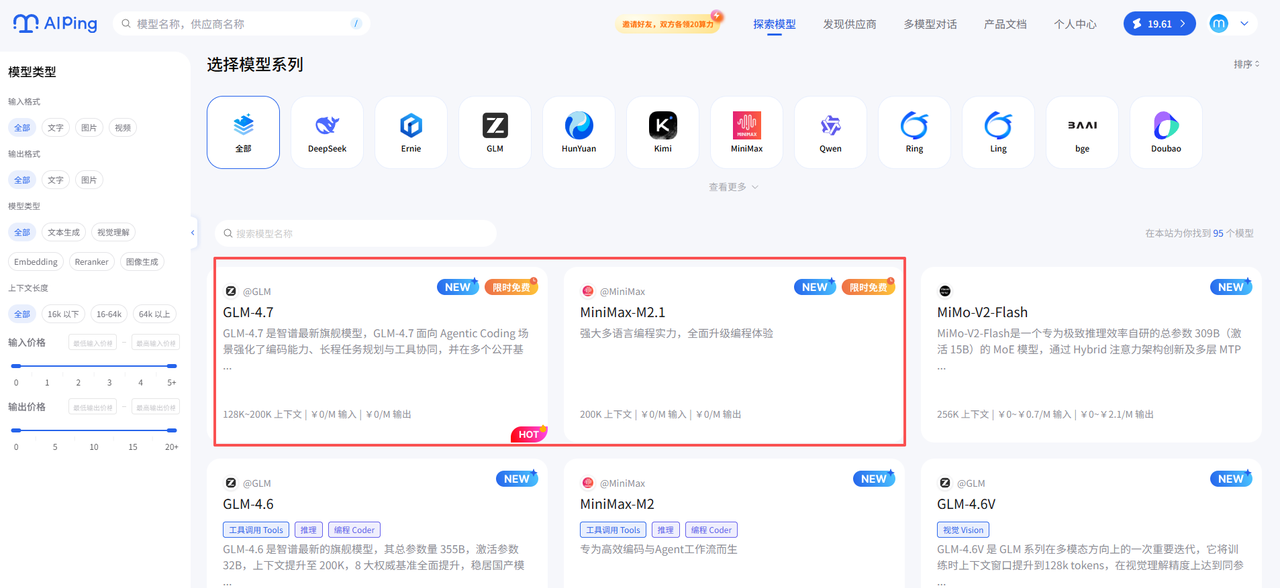1280x588 pixels.
Task: Select 16-64k context length filter
Action: (x=108, y=314)
